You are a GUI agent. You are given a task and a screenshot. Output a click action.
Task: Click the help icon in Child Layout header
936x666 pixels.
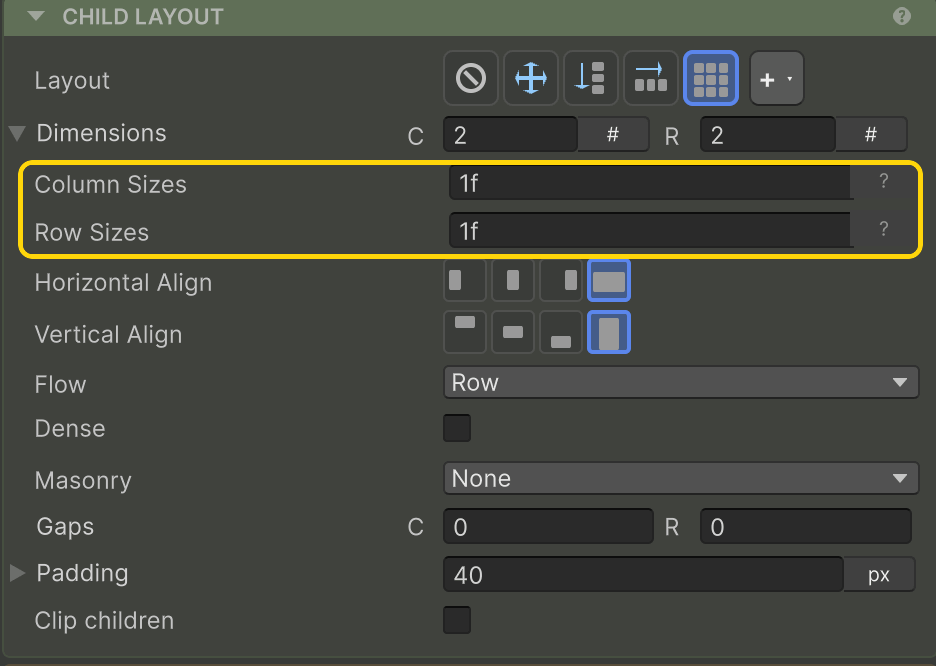[901, 16]
